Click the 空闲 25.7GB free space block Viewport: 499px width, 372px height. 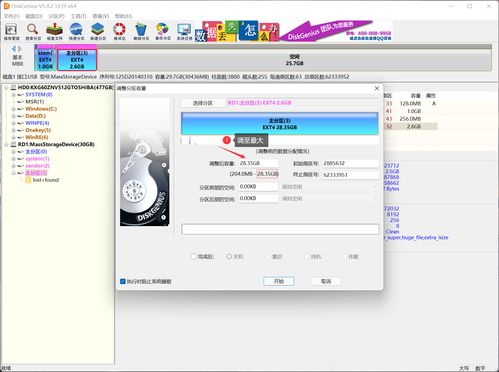pyautogui.click(x=294, y=60)
